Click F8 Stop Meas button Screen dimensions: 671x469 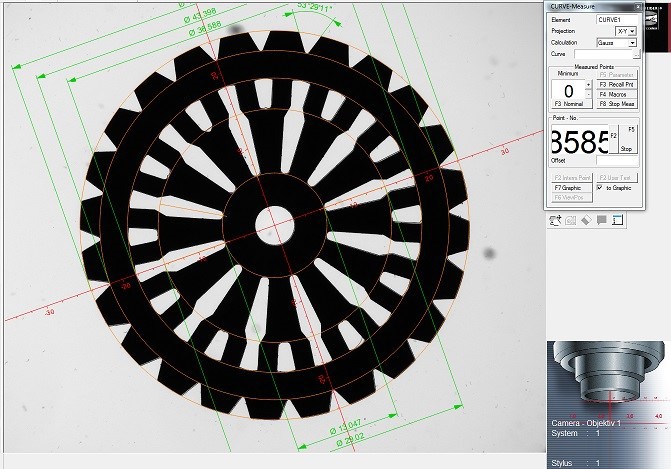tap(617, 104)
